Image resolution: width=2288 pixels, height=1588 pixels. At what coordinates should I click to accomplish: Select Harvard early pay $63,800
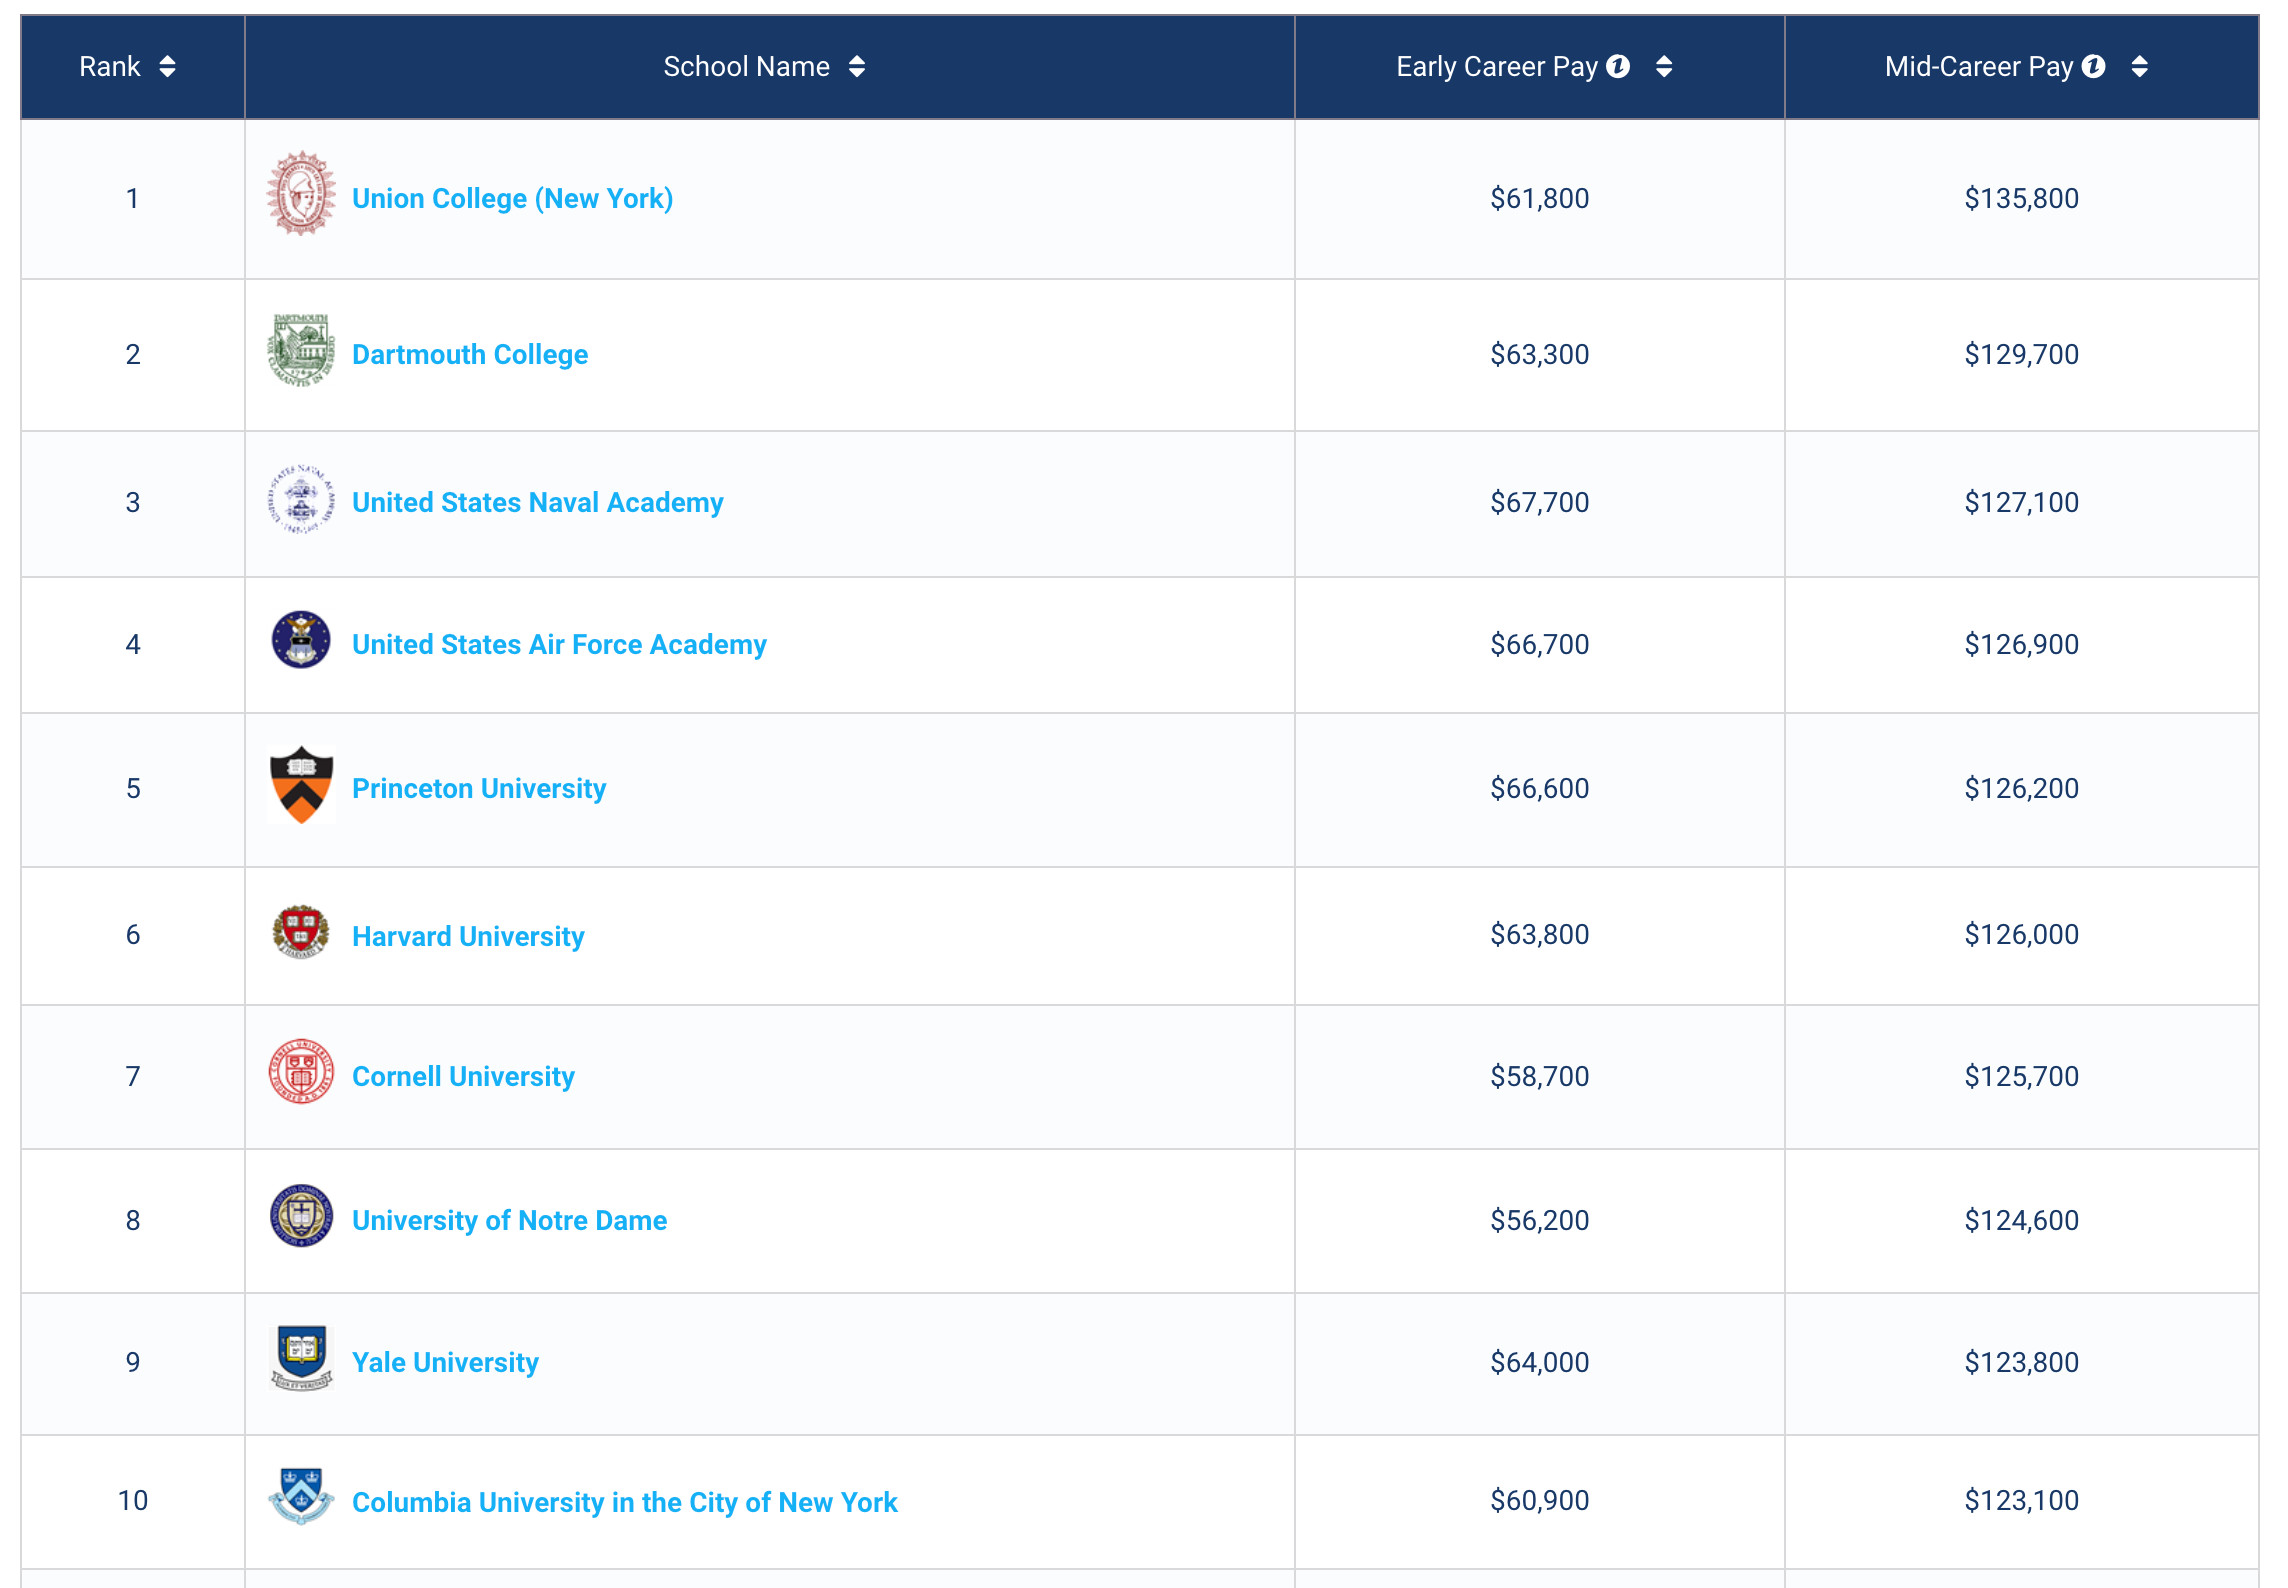pyautogui.click(x=1539, y=935)
